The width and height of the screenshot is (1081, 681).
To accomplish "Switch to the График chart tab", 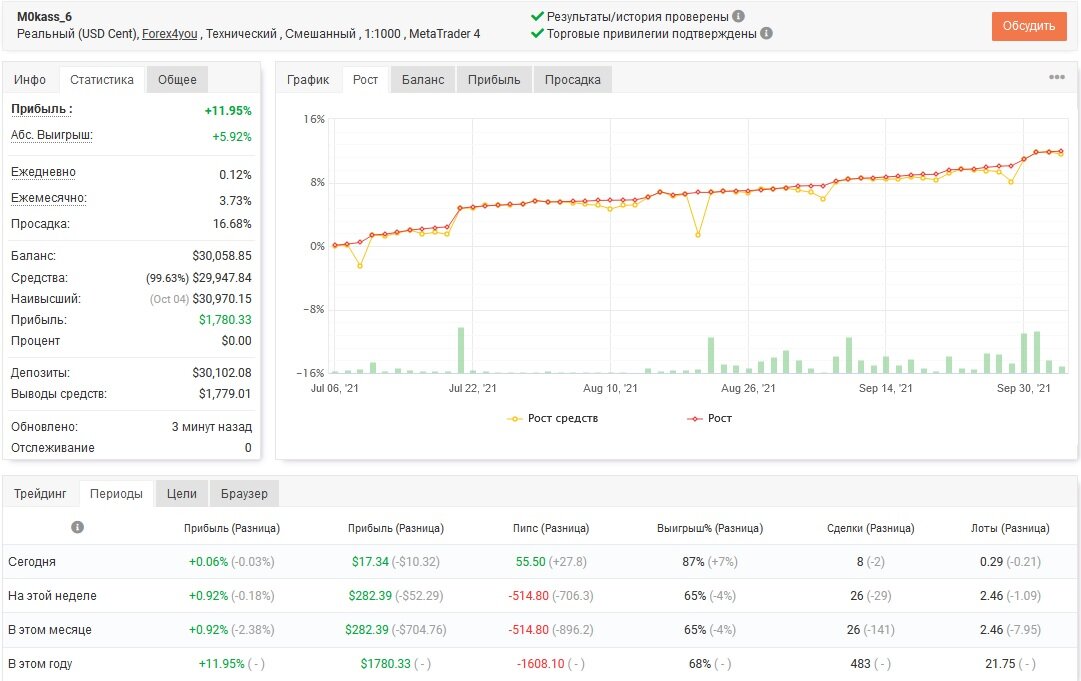I will (x=308, y=79).
